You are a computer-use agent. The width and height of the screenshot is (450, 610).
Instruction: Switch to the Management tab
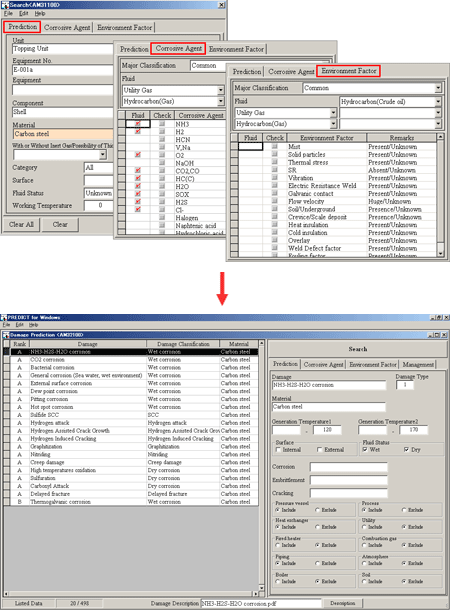(418, 365)
